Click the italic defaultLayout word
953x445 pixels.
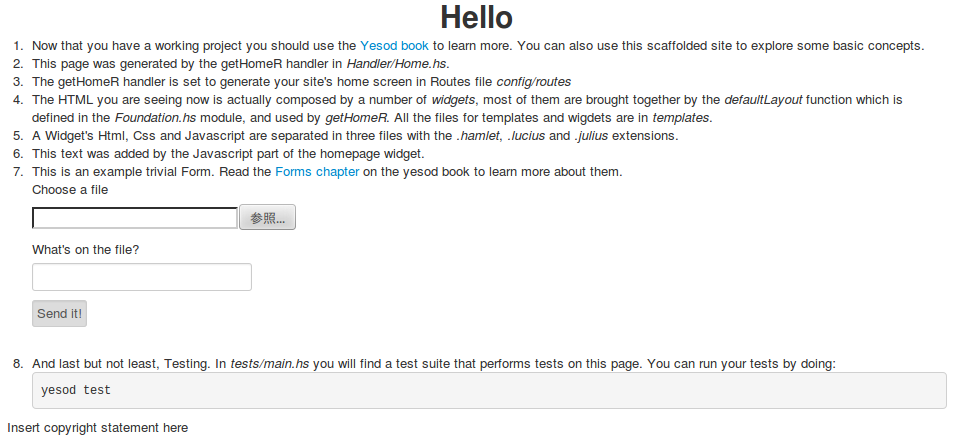coord(763,99)
